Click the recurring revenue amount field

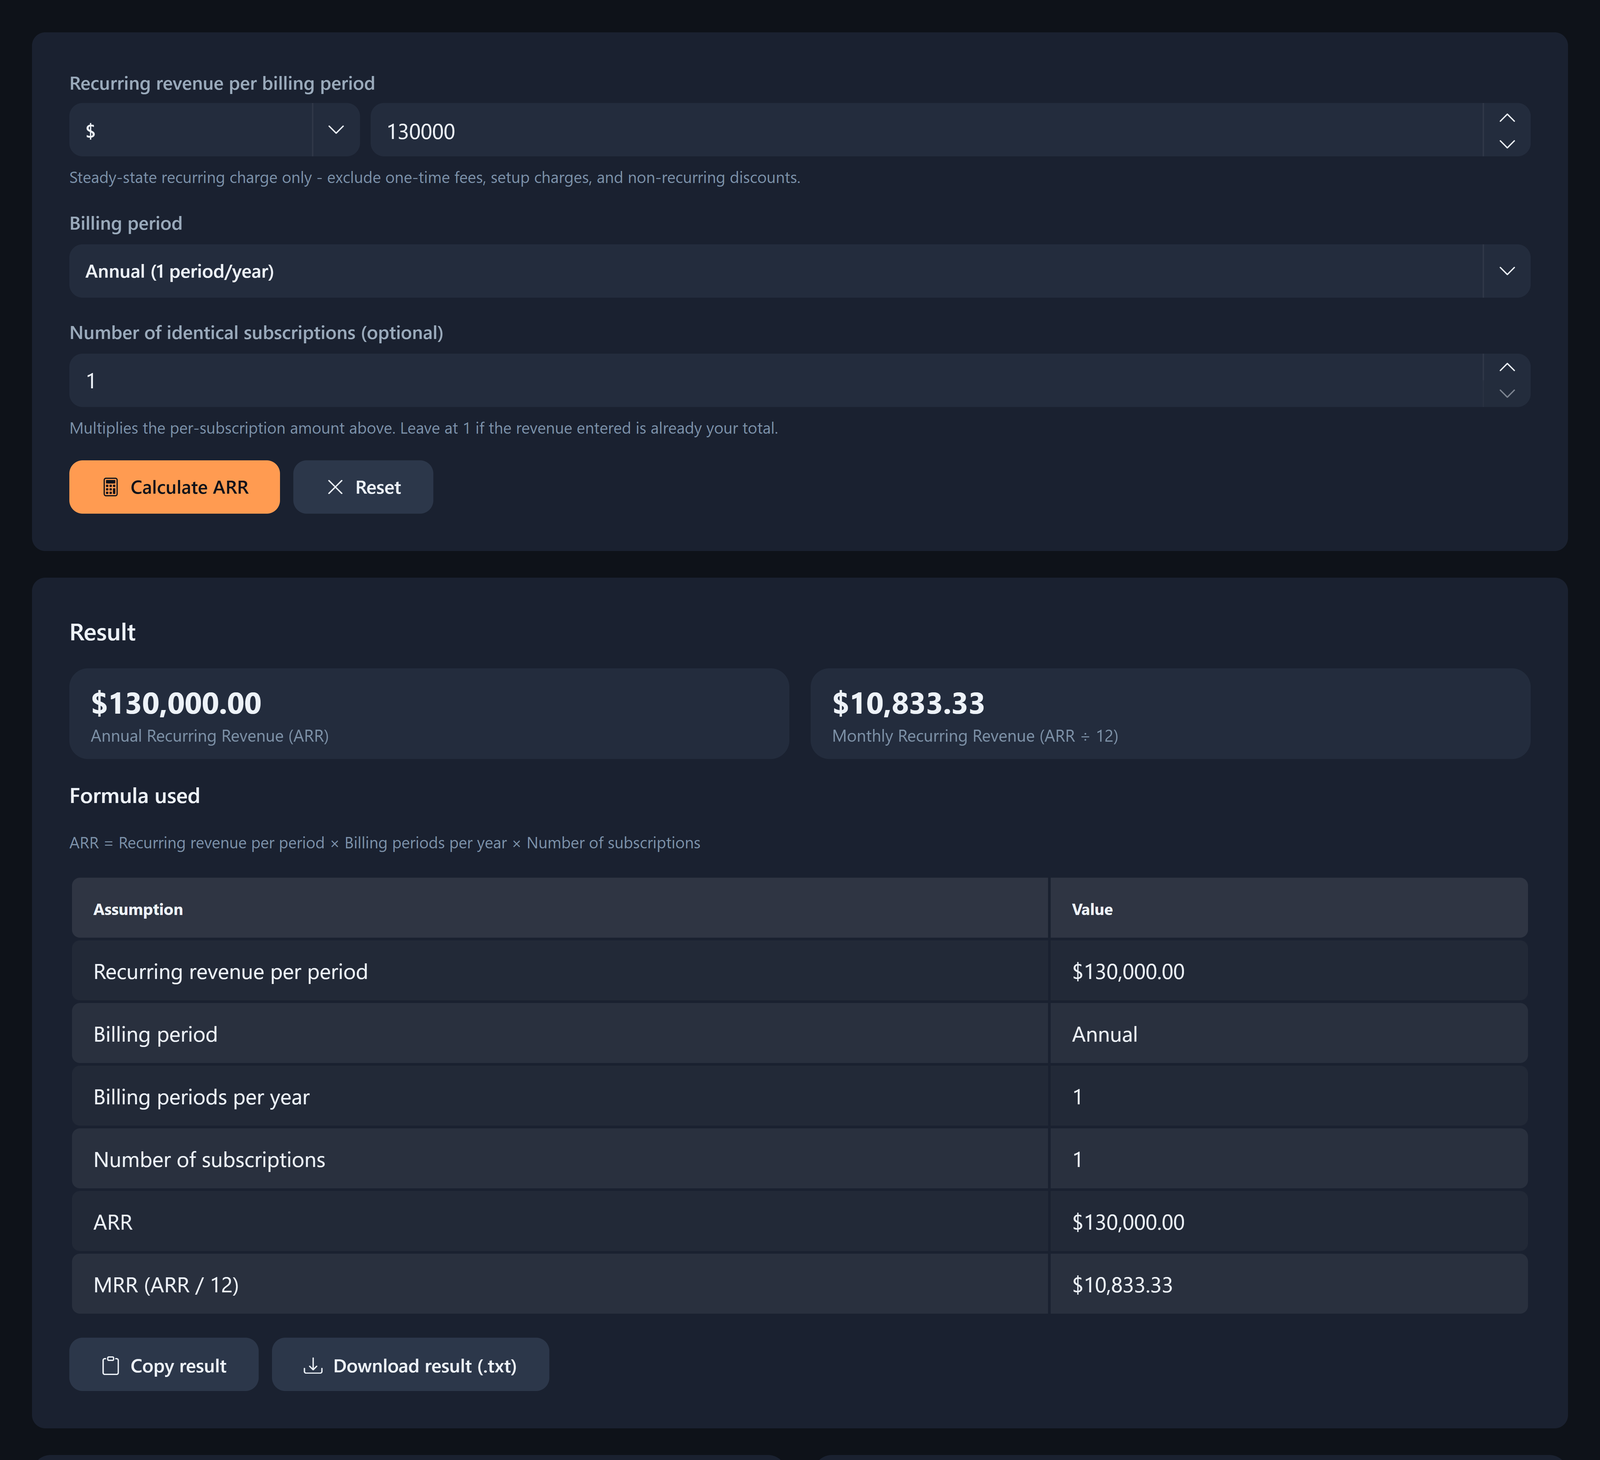pos(926,130)
